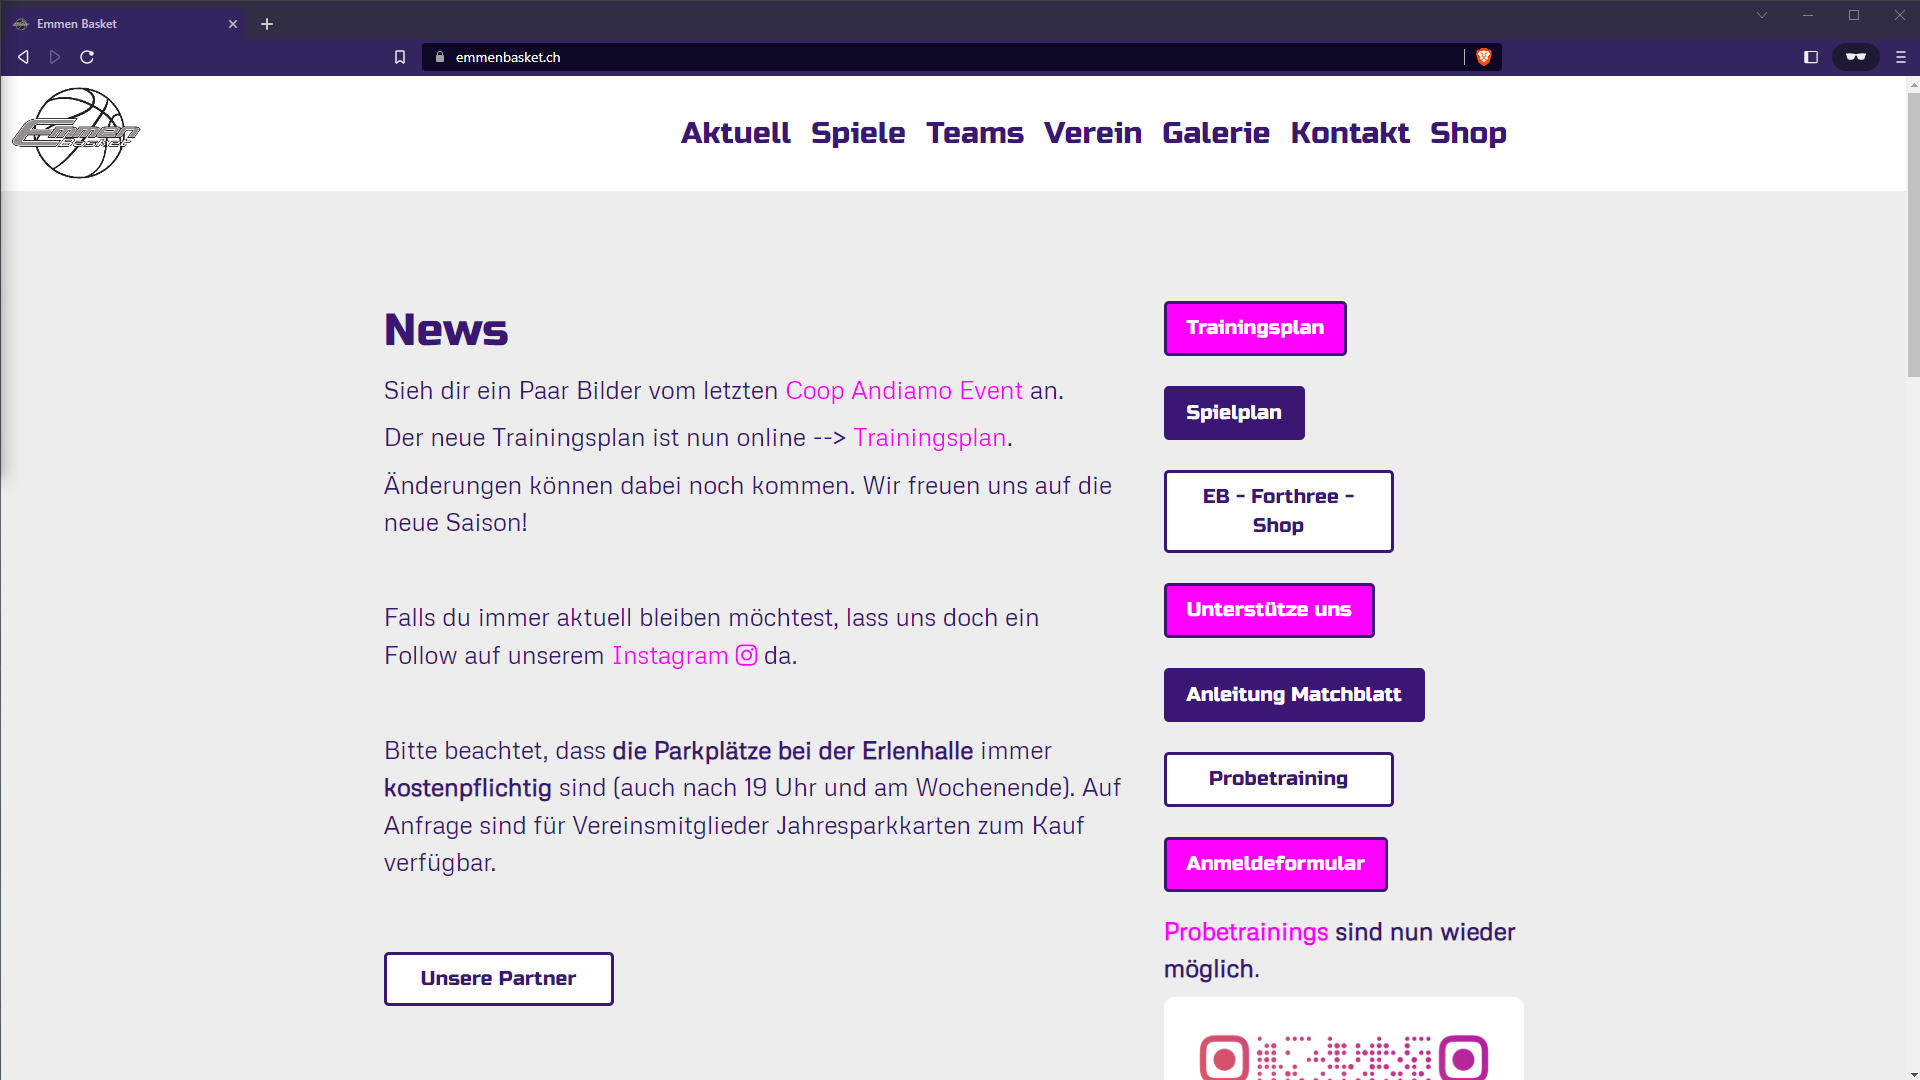Open the Galerie section

coord(1216,133)
